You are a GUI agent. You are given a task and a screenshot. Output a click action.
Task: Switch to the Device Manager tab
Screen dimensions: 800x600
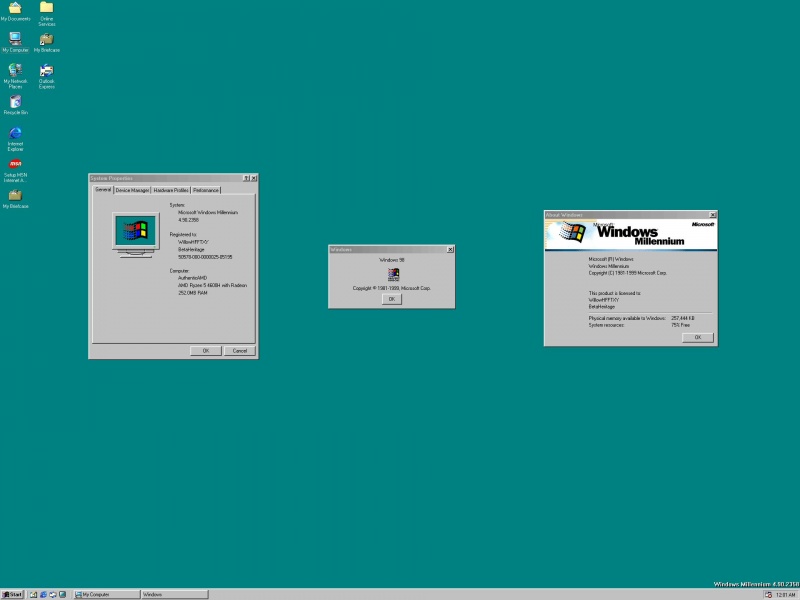(132, 190)
